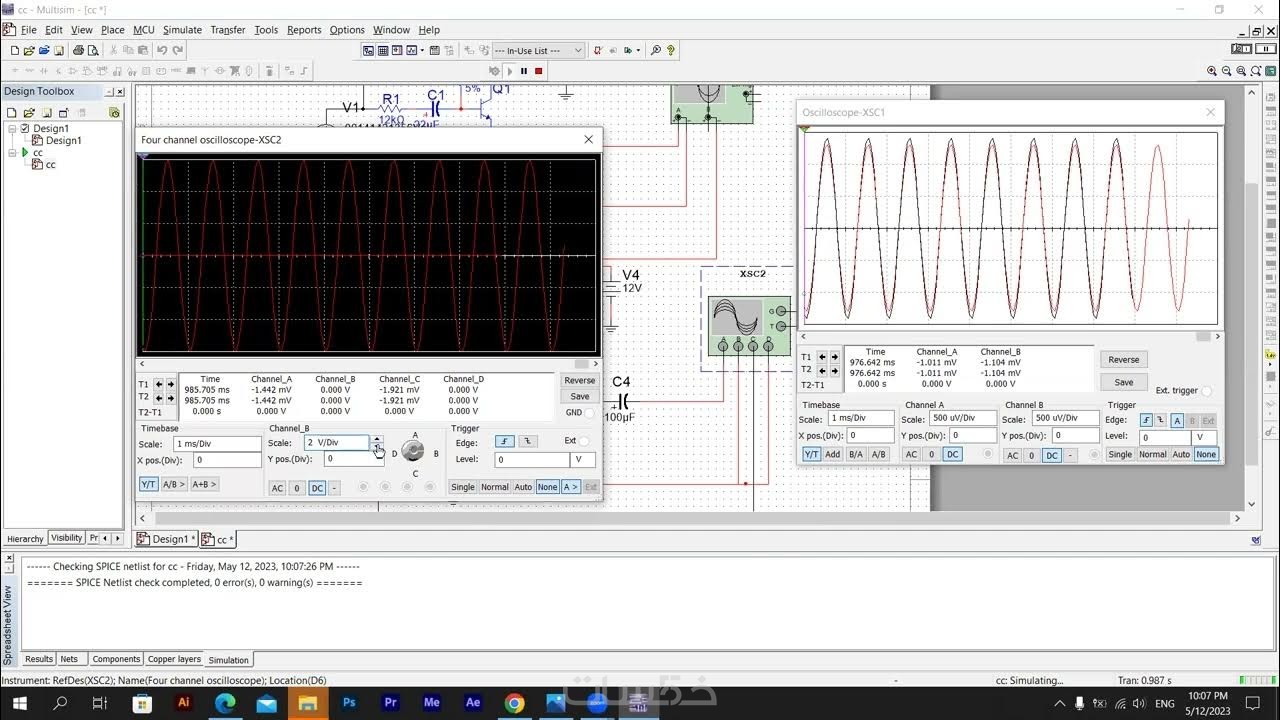Open the Simulate menu
This screenshot has height=720, width=1280.
pos(182,30)
